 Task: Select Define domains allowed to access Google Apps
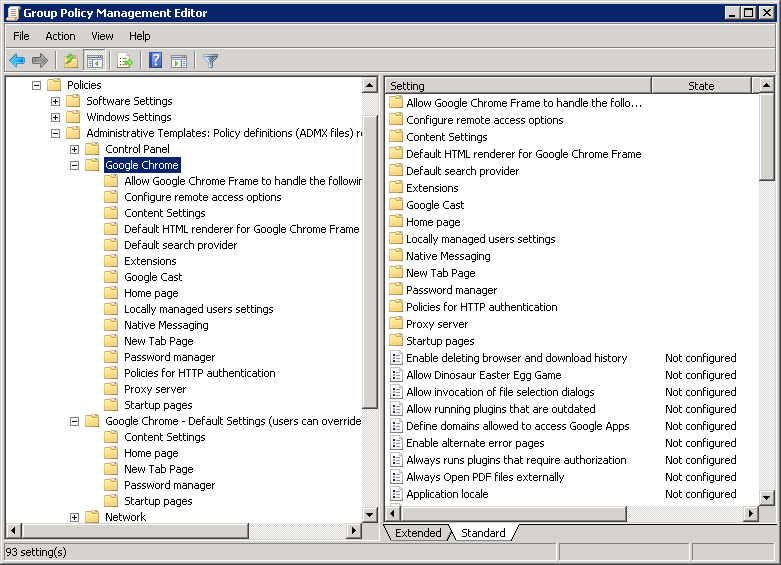click(518, 425)
